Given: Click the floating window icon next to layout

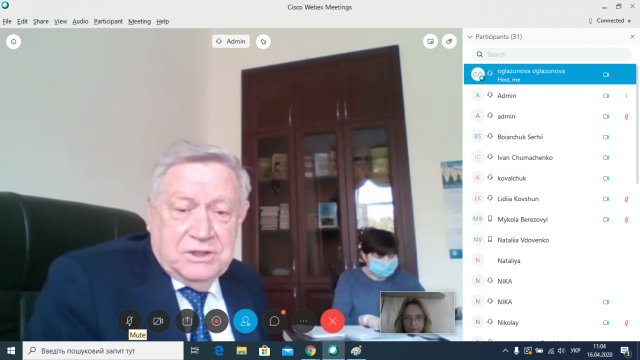Looking at the screenshot, I should pyautogui.click(x=449, y=41).
